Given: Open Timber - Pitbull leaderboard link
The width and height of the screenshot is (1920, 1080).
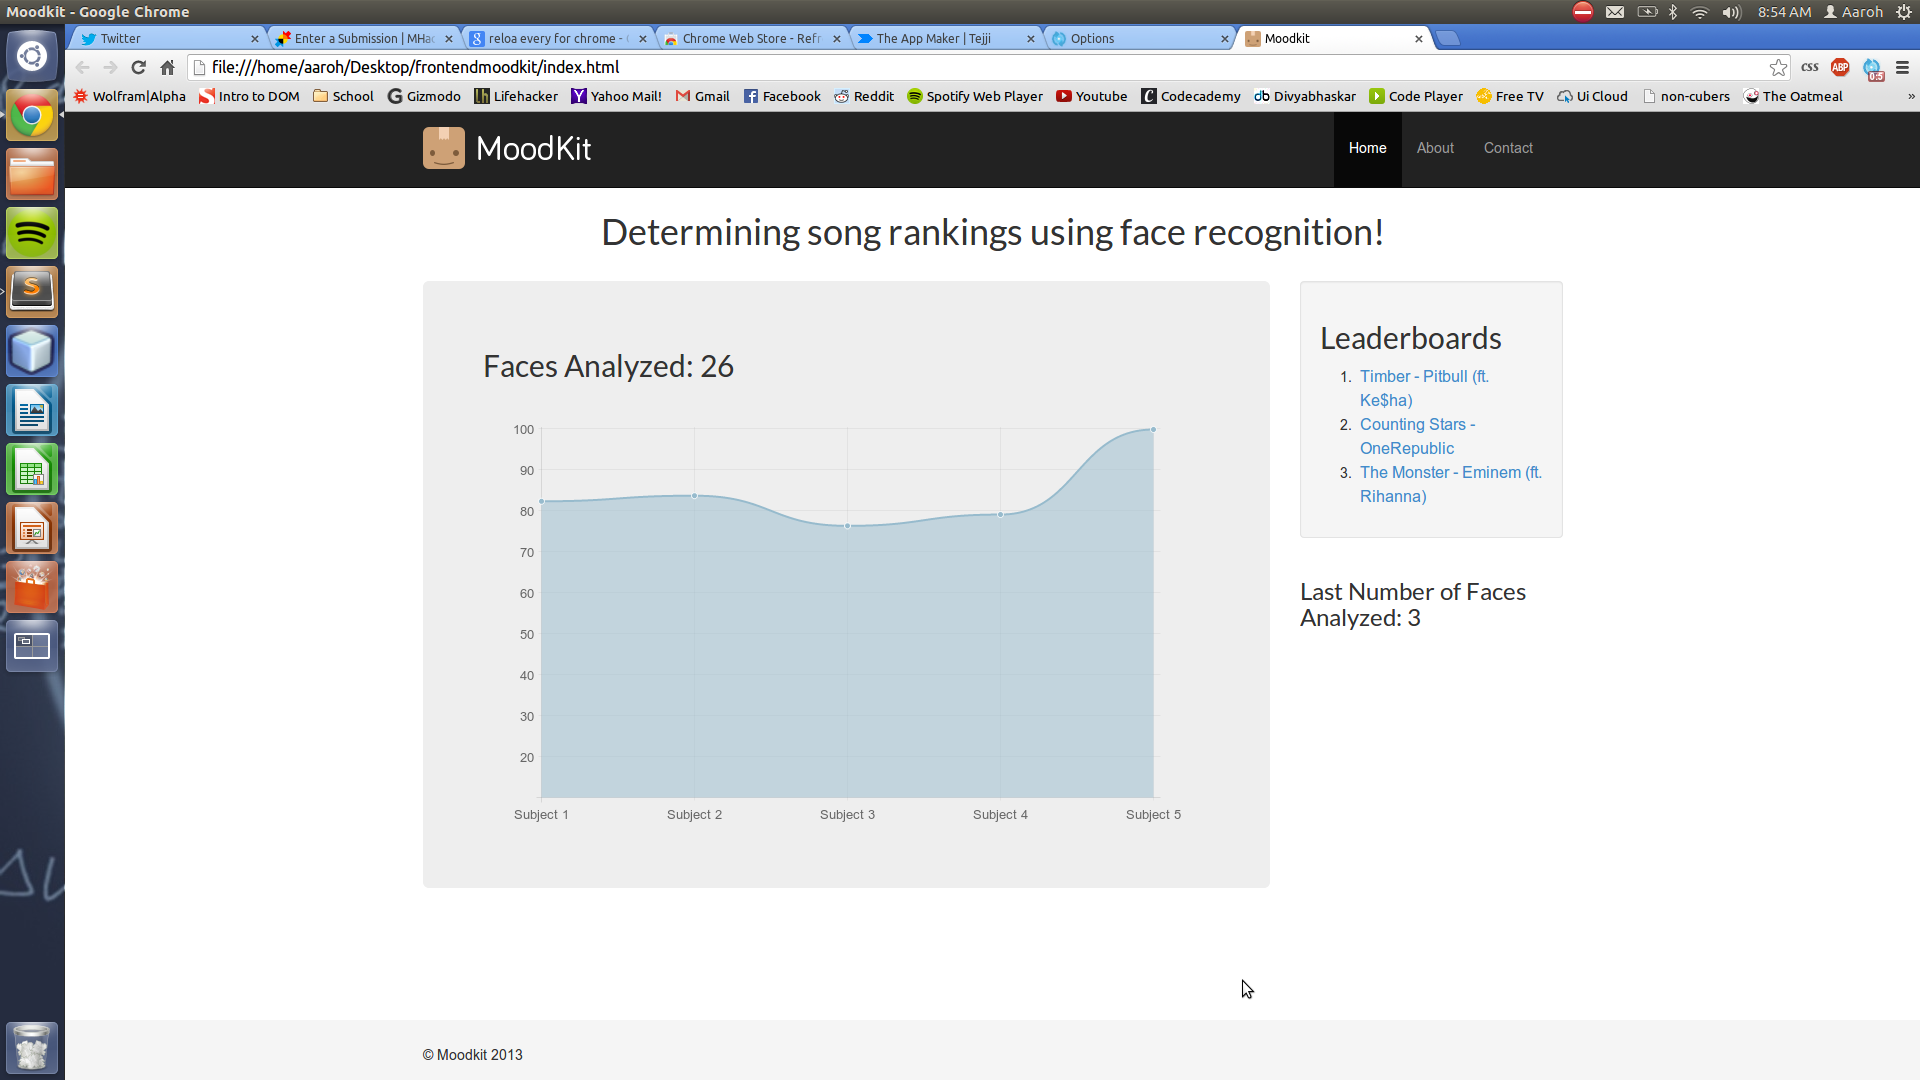Looking at the screenshot, I should [1424, 377].
